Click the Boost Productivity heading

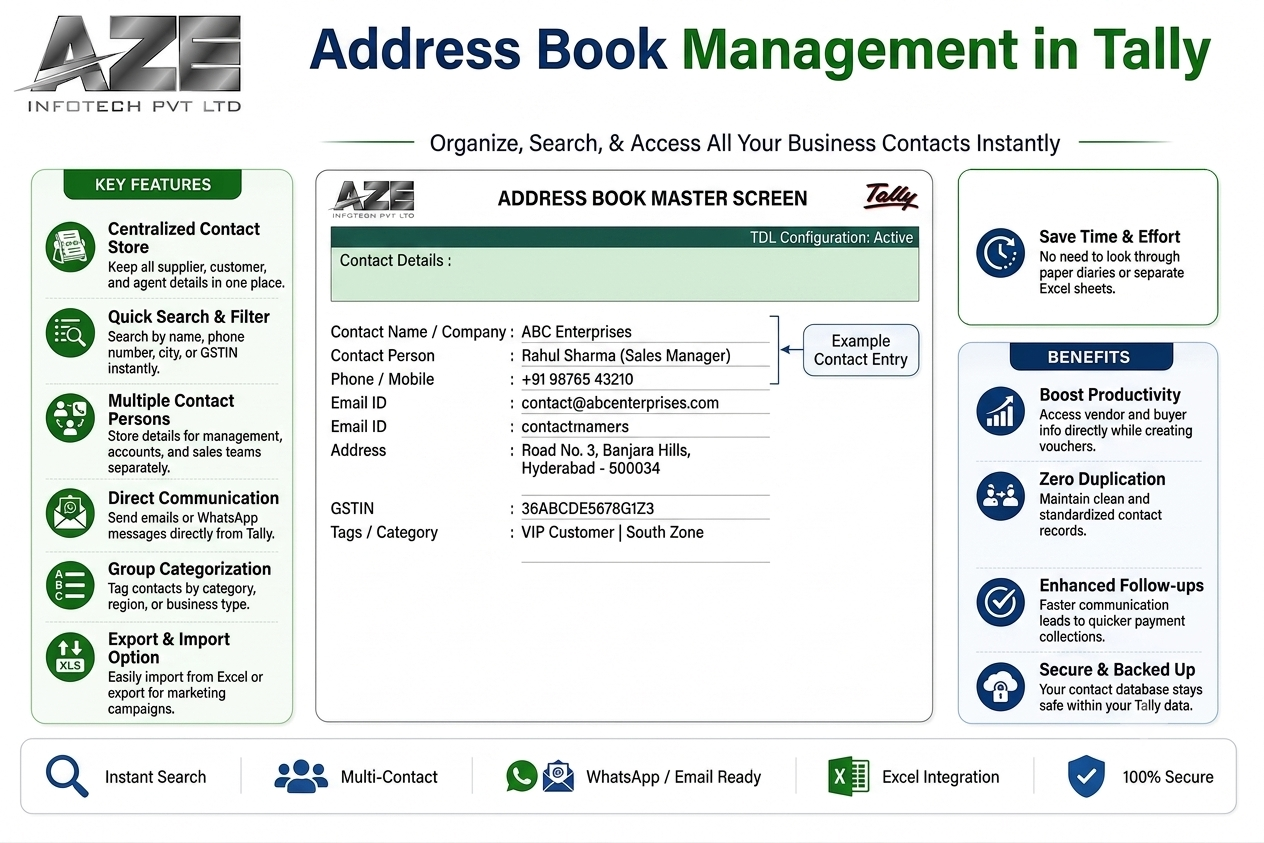click(x=1109, y=395)
